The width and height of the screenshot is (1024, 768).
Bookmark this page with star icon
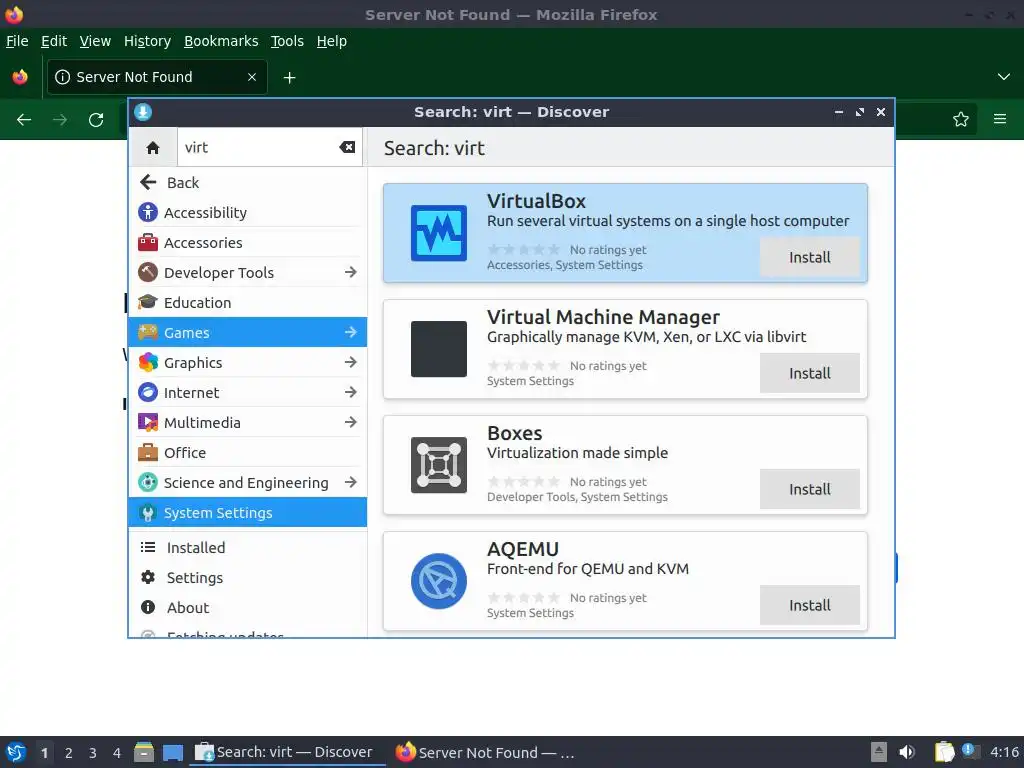(961, 120)
